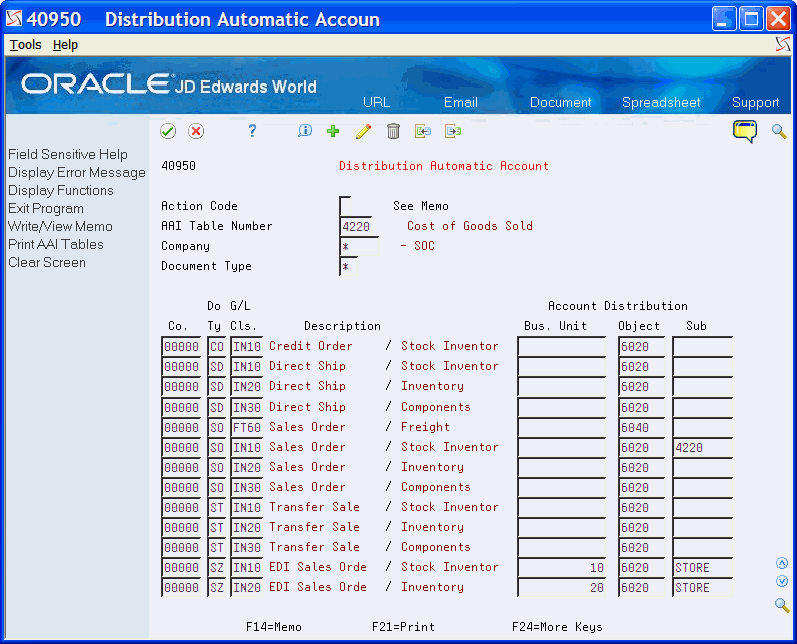The image size is (797, 644).
Task: Click the scroll down arrow icon
Action: coord(782,580)
